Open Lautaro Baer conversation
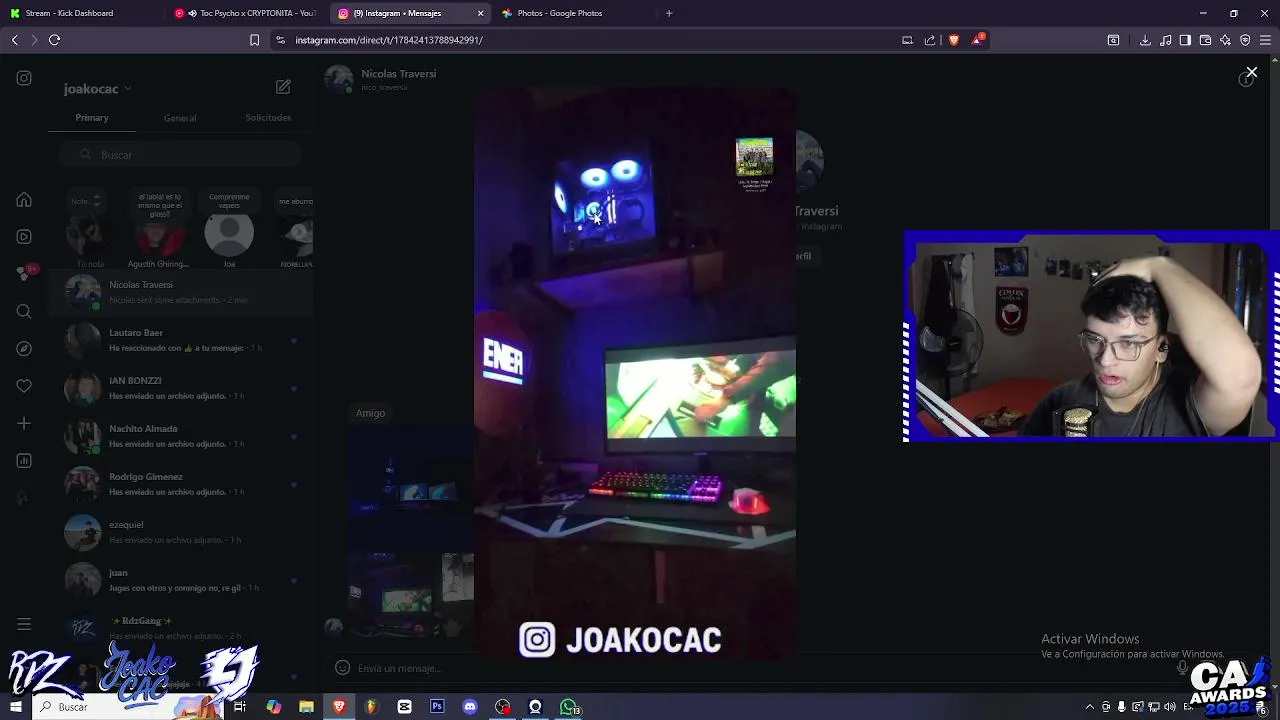1280x720 pixels. [181, 340]
